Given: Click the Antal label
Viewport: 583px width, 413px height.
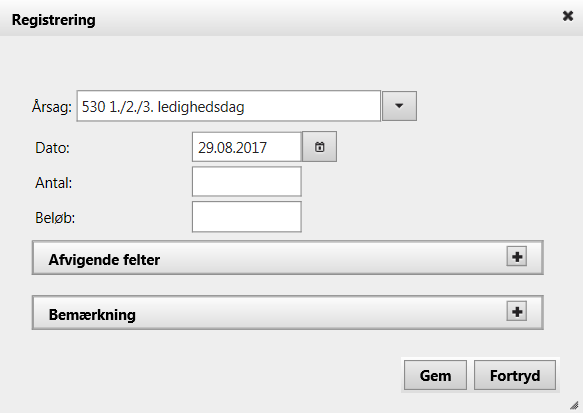Looking at the screenshot, I should 54,183.
